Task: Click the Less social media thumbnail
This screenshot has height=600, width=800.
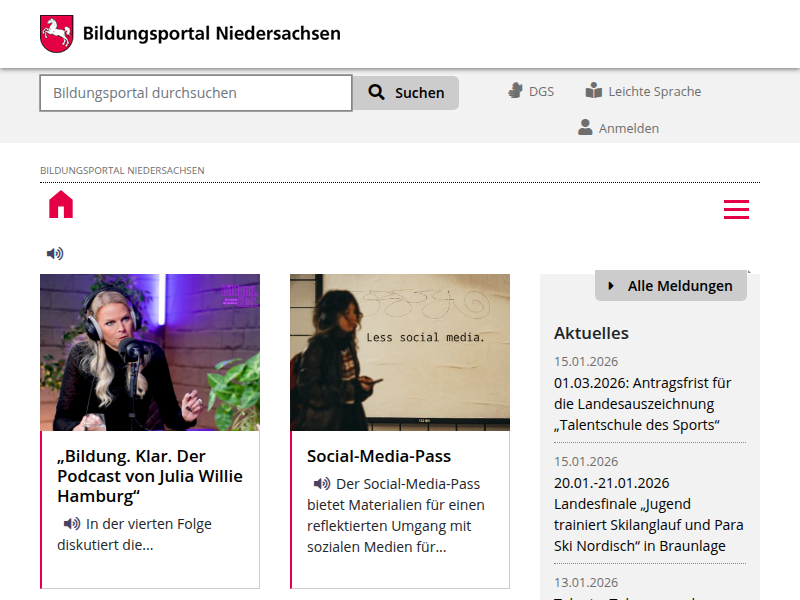Action: coord(400,352)
